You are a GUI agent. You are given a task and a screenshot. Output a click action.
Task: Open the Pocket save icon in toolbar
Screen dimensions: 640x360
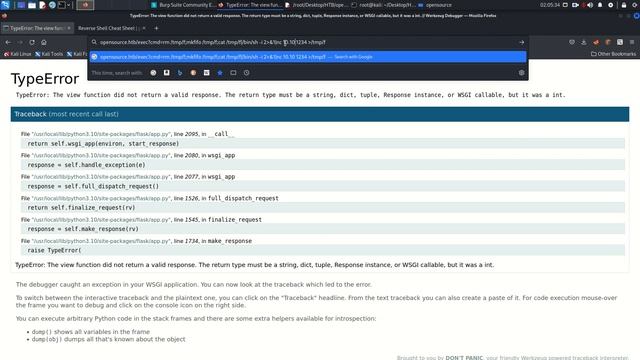coord(572,42)
